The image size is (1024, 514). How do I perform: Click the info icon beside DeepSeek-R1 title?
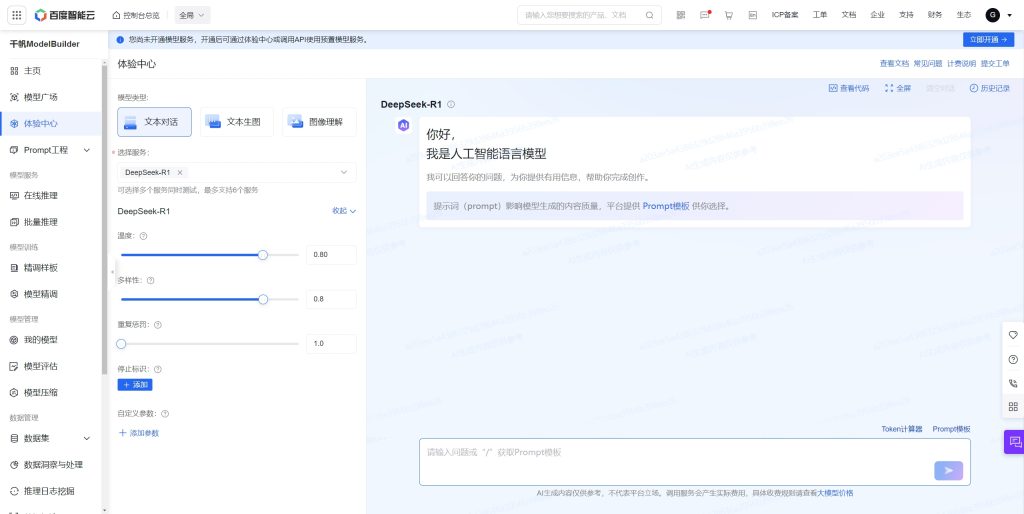click(x=451, y=104)
